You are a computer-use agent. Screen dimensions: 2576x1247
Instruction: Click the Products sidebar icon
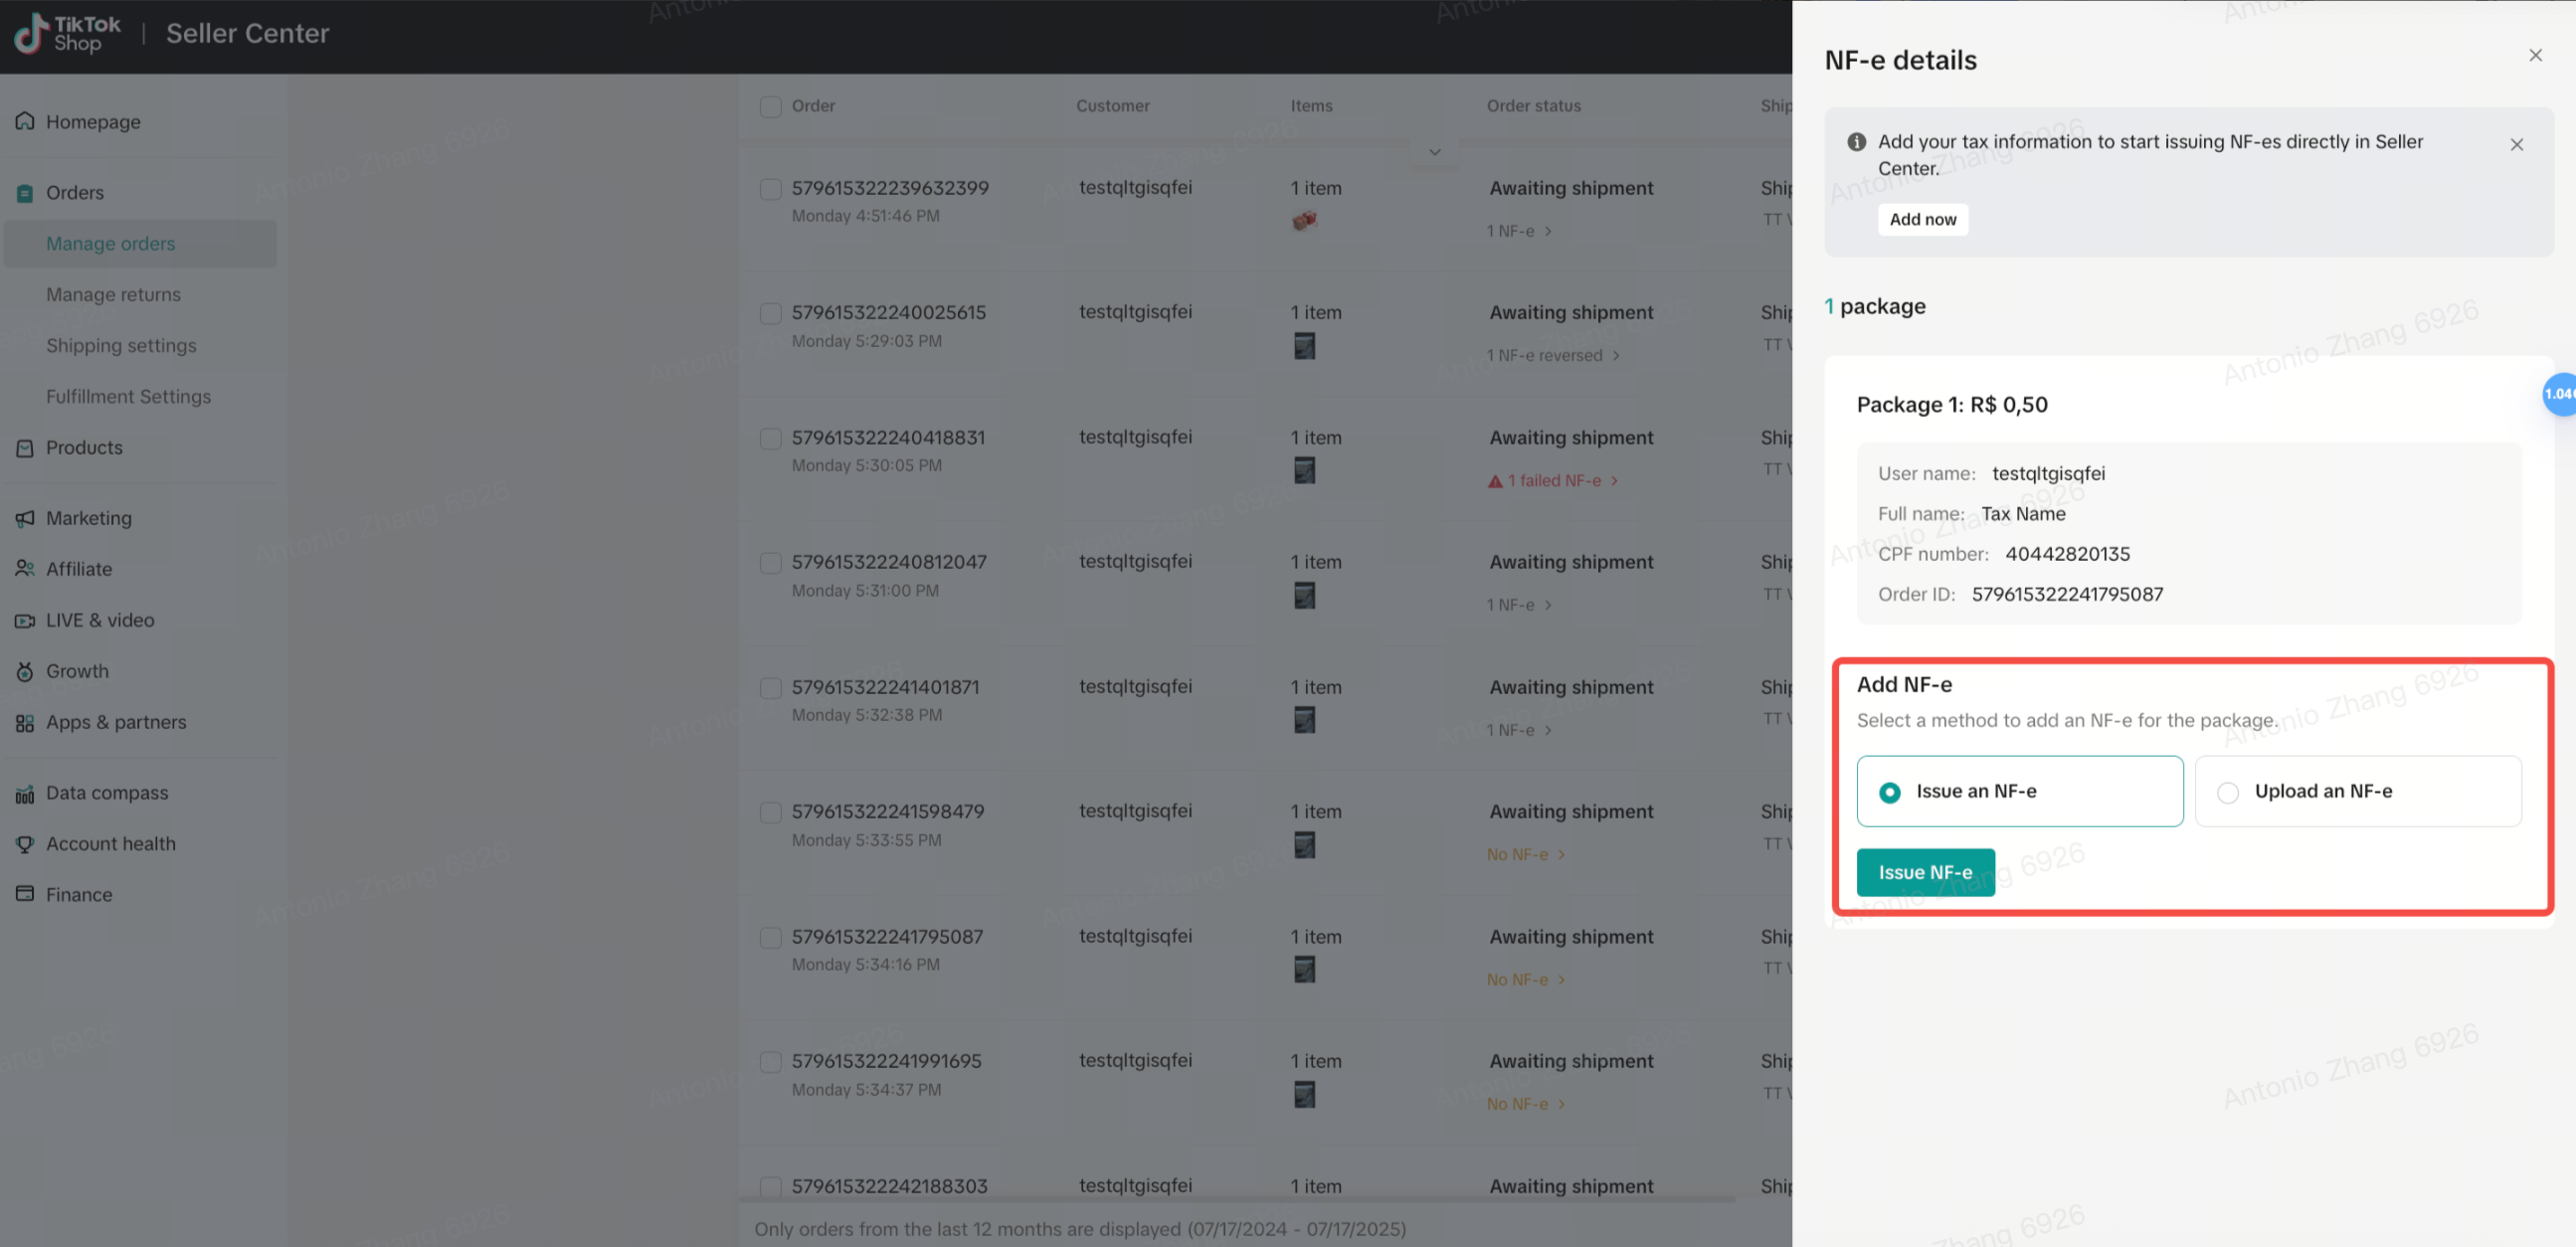tap(25, 448)
